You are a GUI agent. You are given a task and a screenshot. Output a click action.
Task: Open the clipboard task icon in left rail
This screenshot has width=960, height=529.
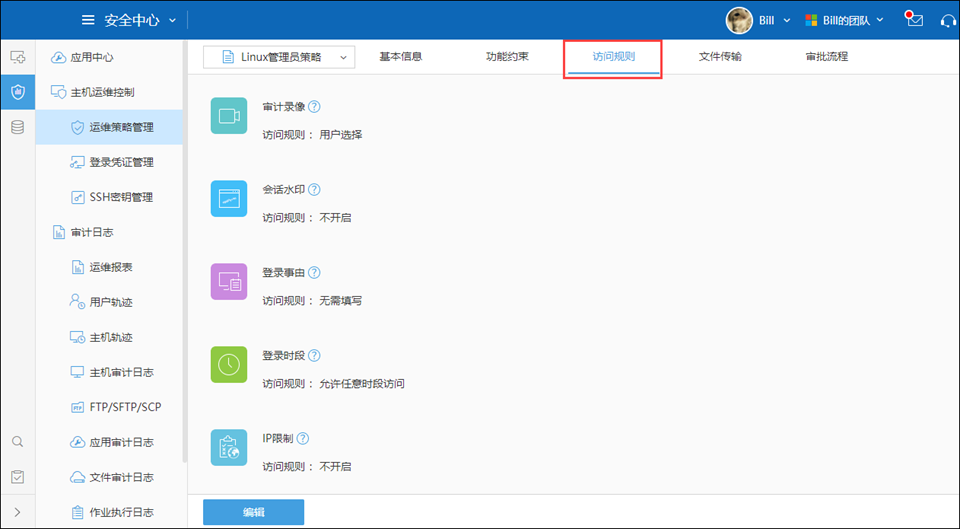pos(18,476)
